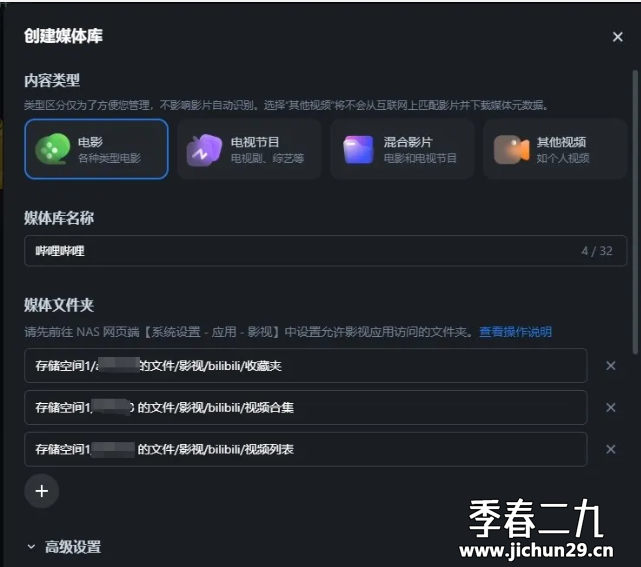Viewport: 641px width, 567px height.
Task: Click the green film reel icon
Action: [x=52, y=149]
